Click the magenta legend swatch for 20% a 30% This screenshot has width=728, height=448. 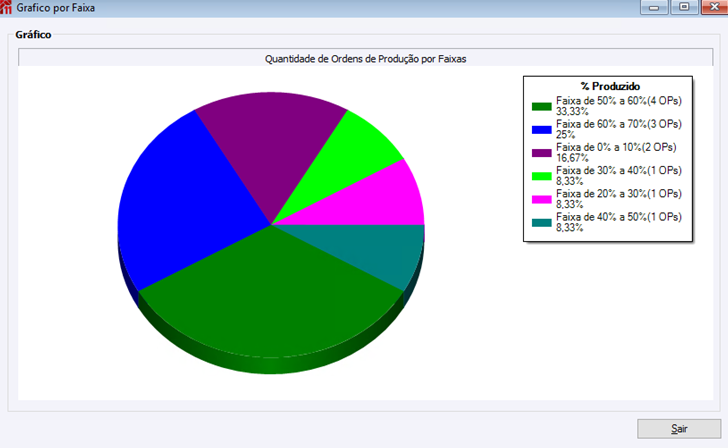(x=541, y=199)
